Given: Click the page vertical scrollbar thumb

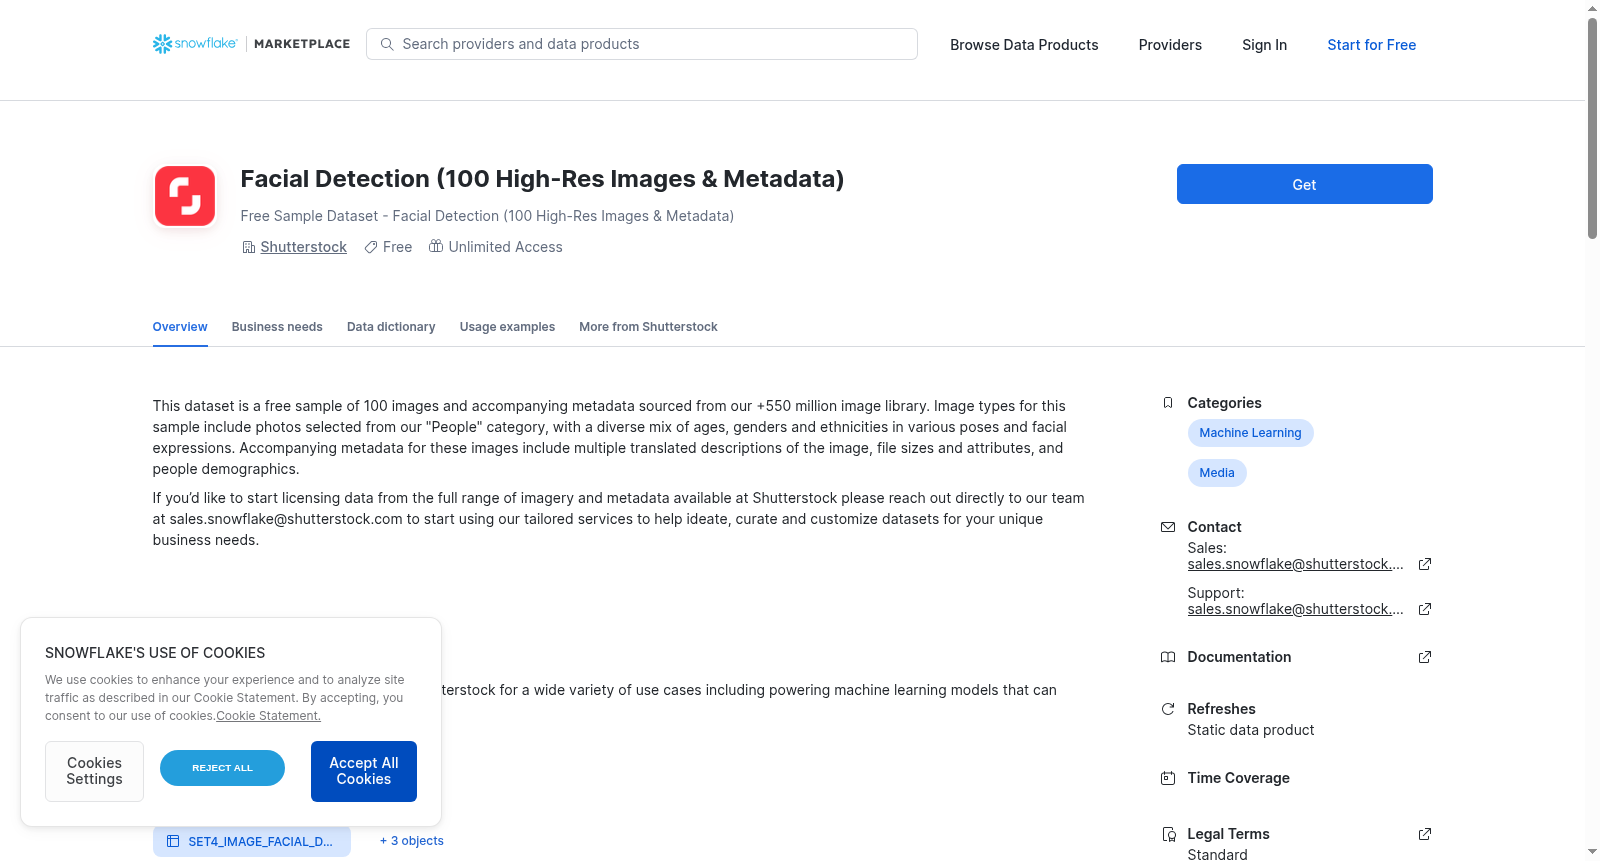Looking at the screenshot, I should (x=1592, y=128).
